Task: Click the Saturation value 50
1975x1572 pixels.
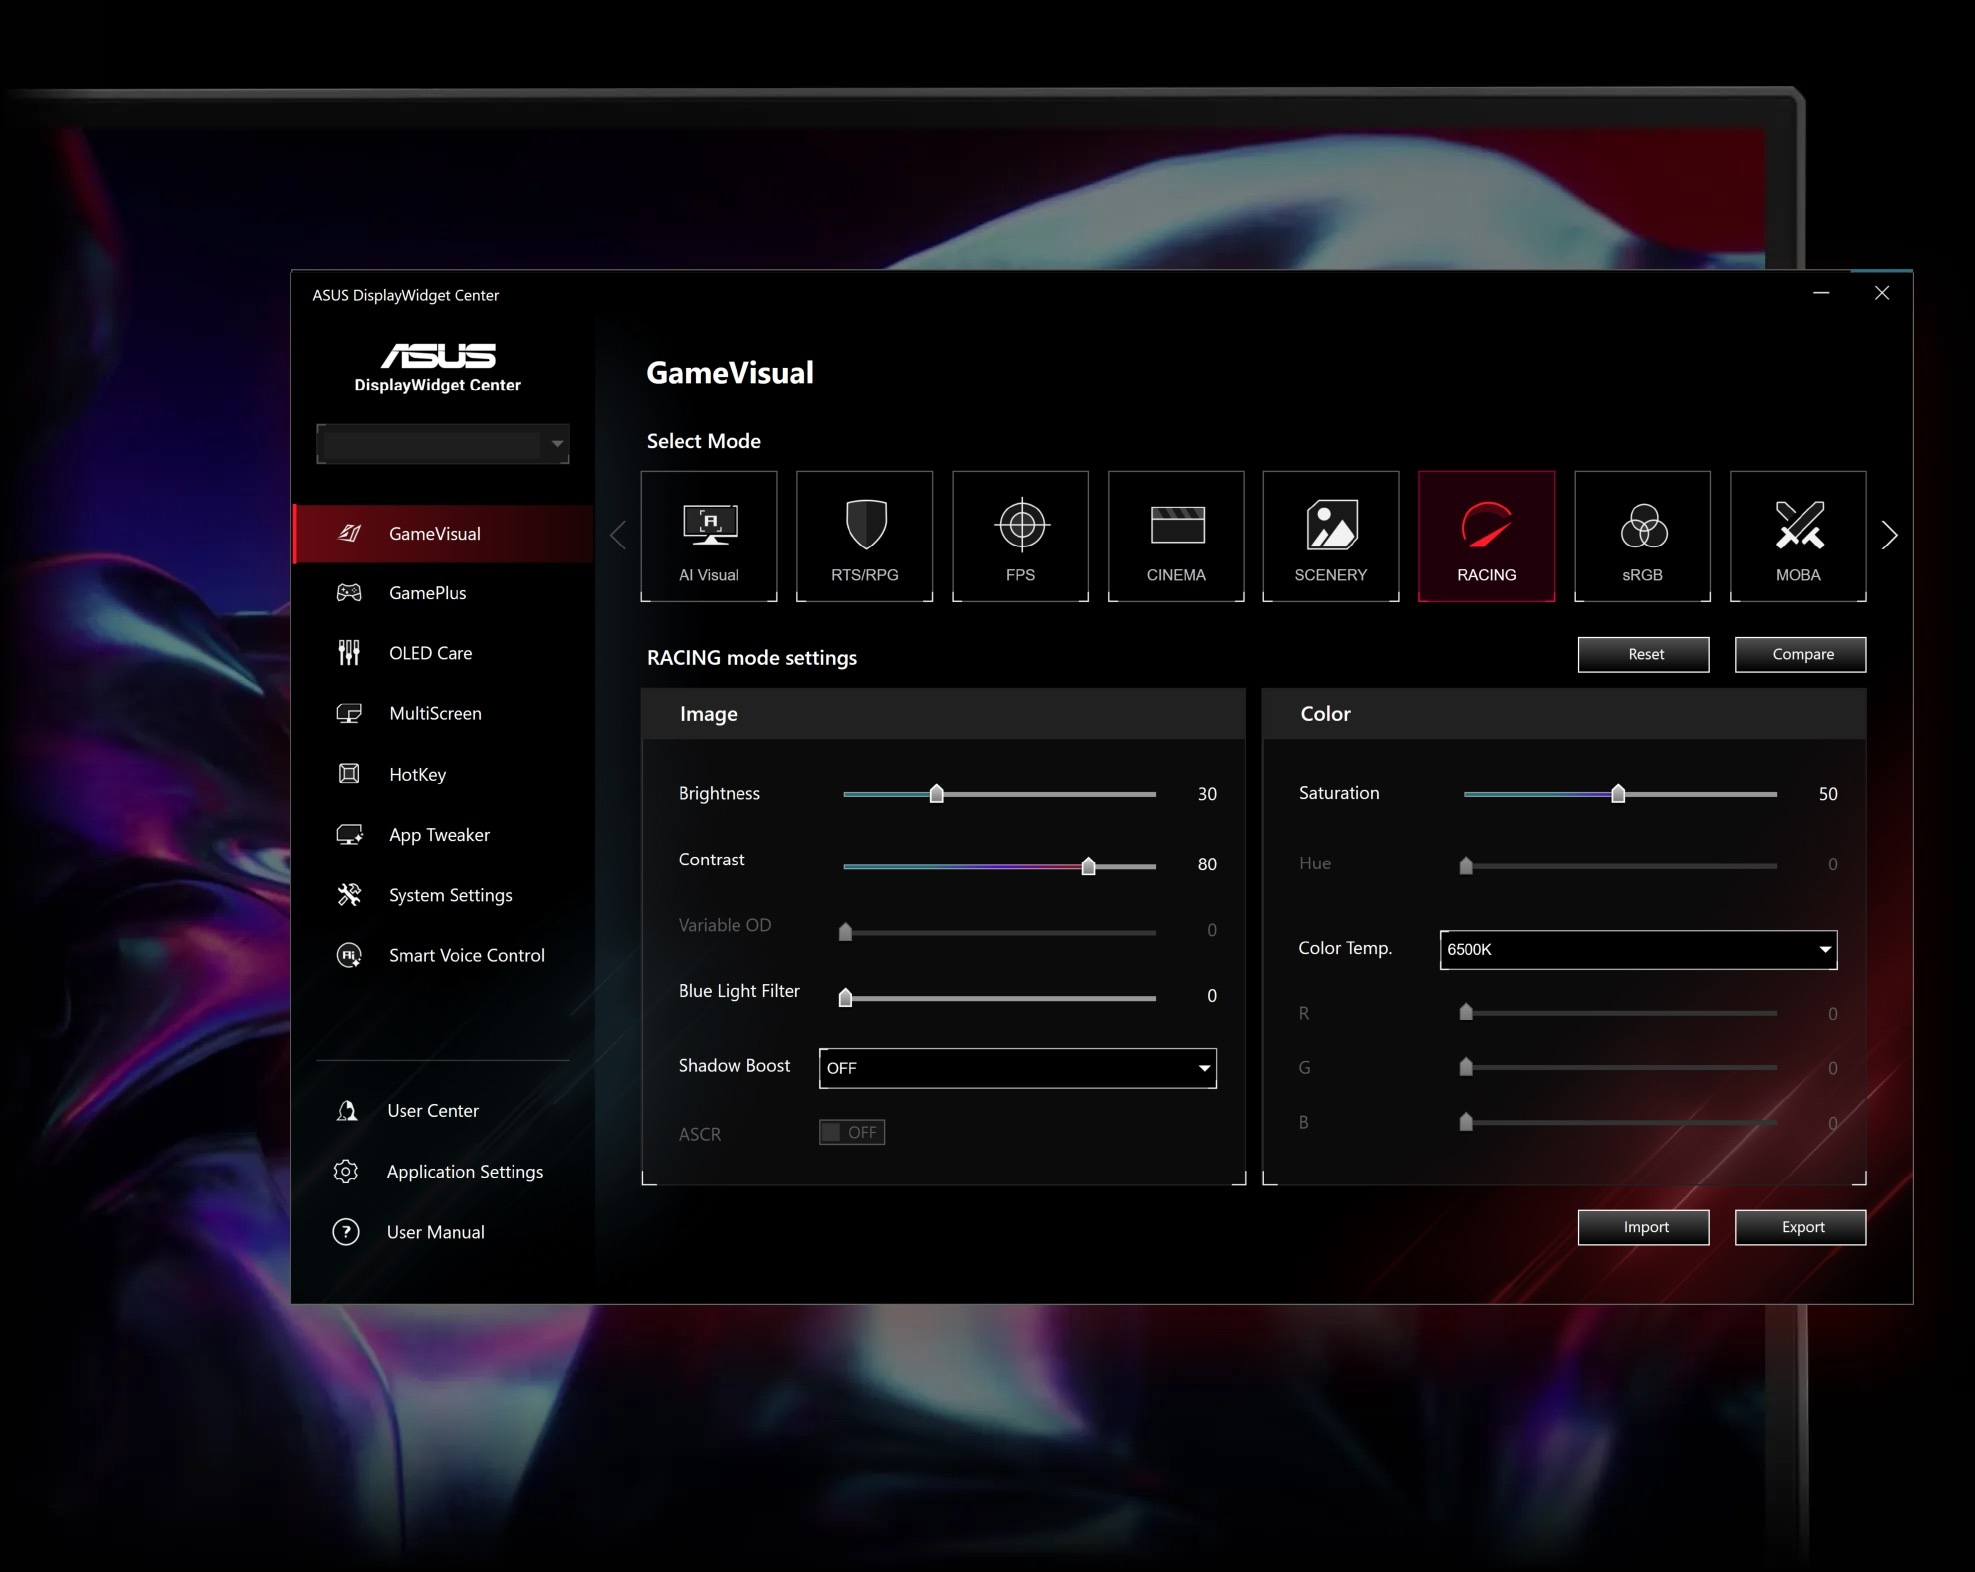Action: 1828,794
